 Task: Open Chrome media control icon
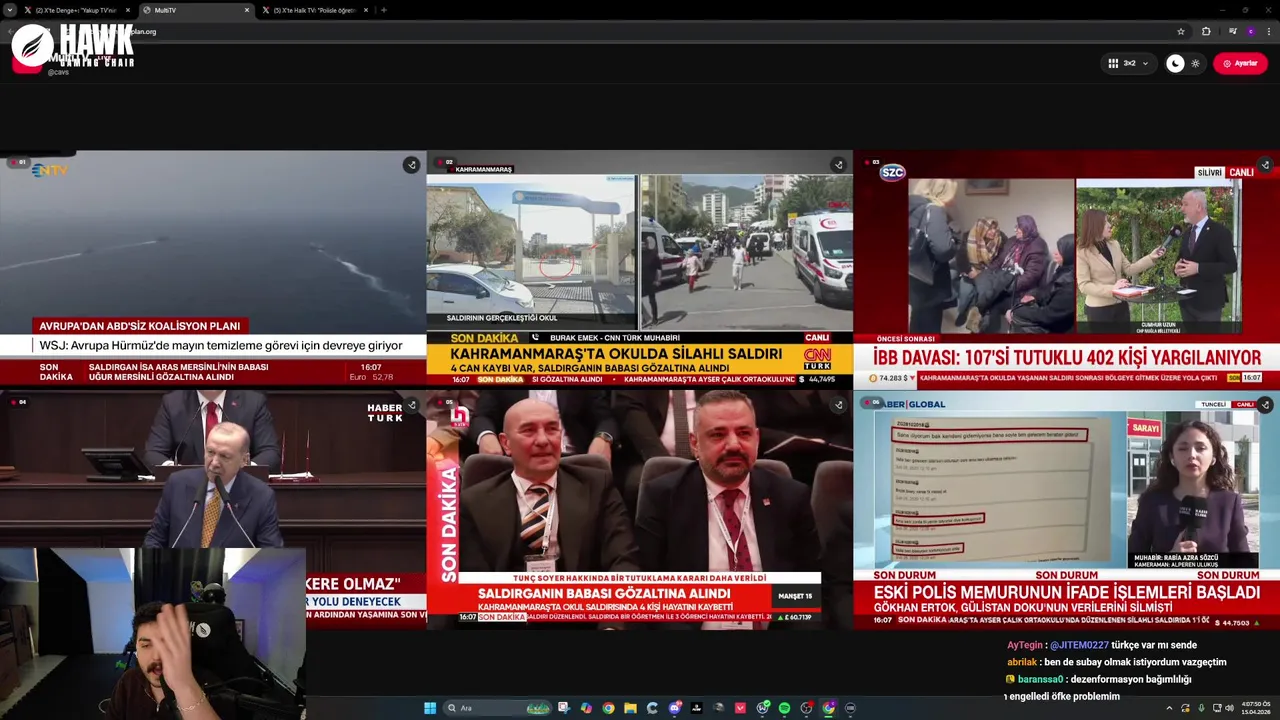coord(1233,31)
